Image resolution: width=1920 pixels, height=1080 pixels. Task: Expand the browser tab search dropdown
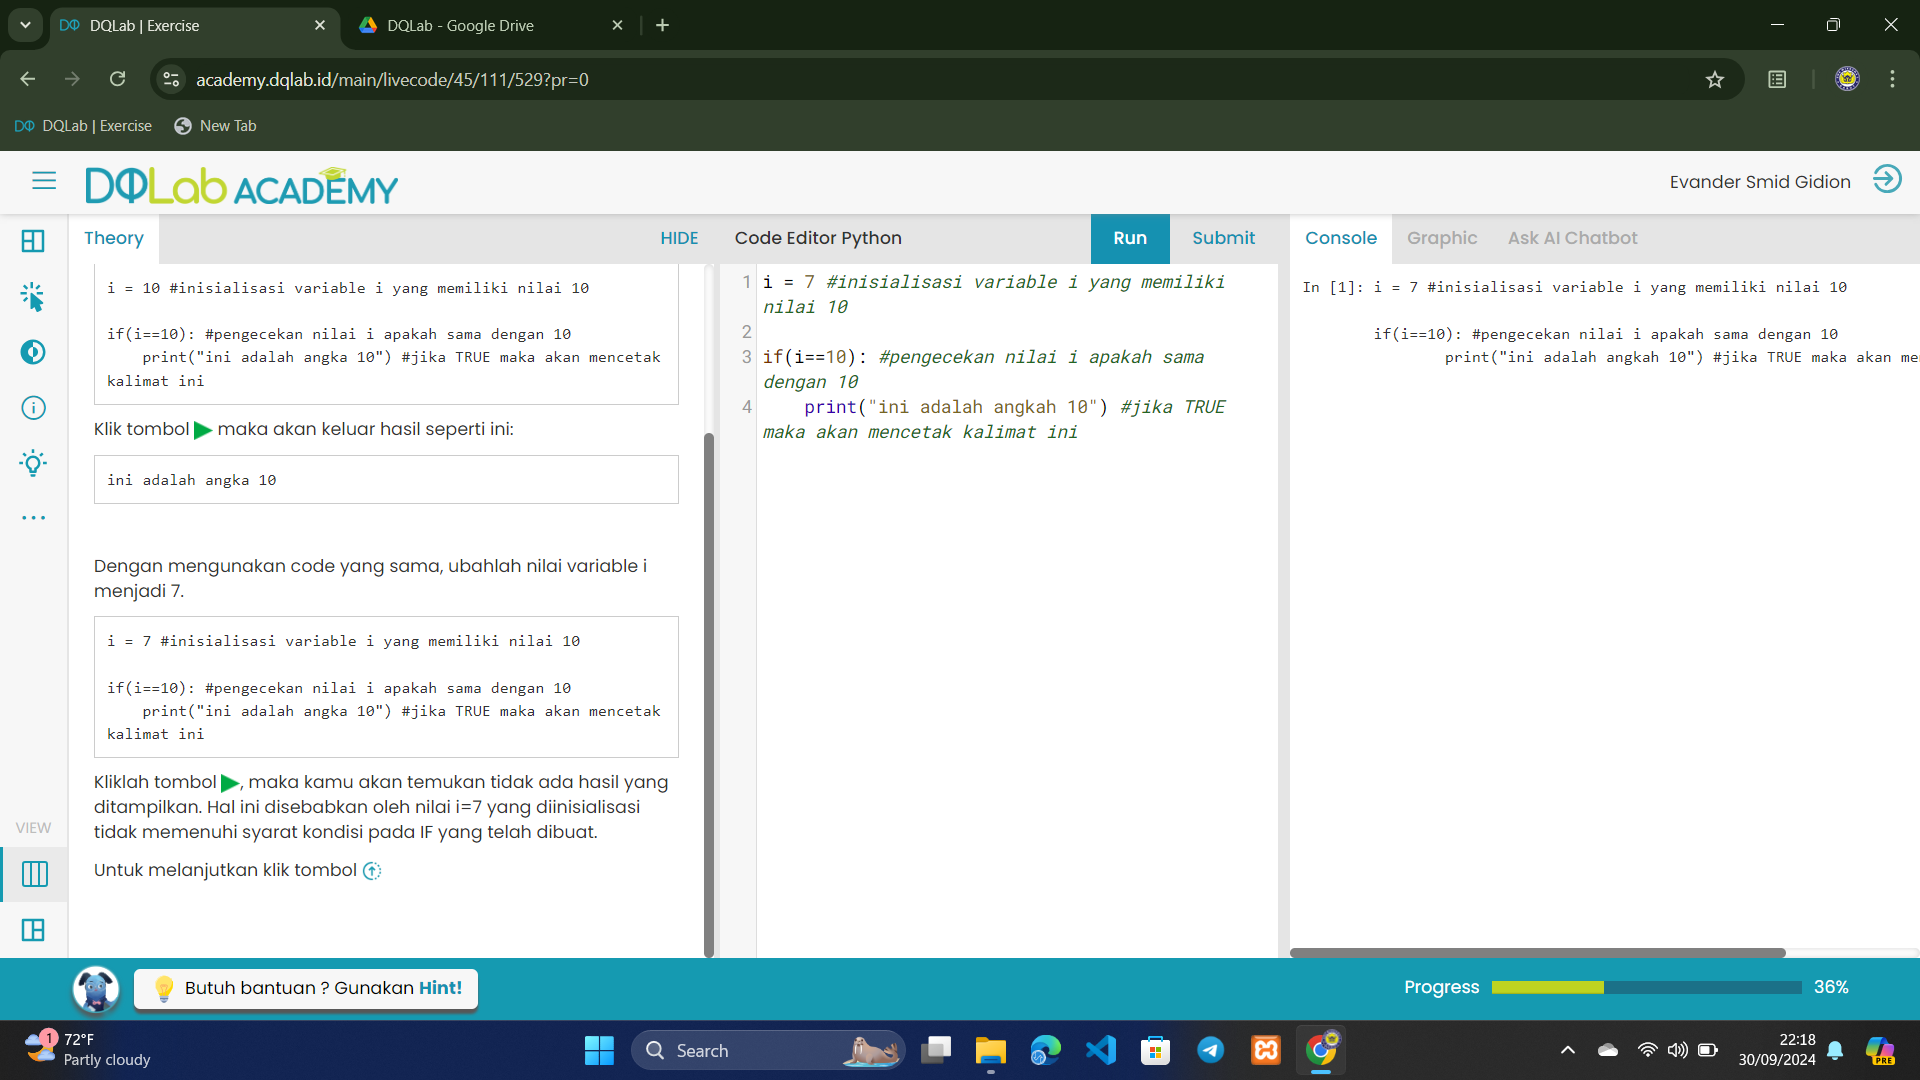[25, 25]
